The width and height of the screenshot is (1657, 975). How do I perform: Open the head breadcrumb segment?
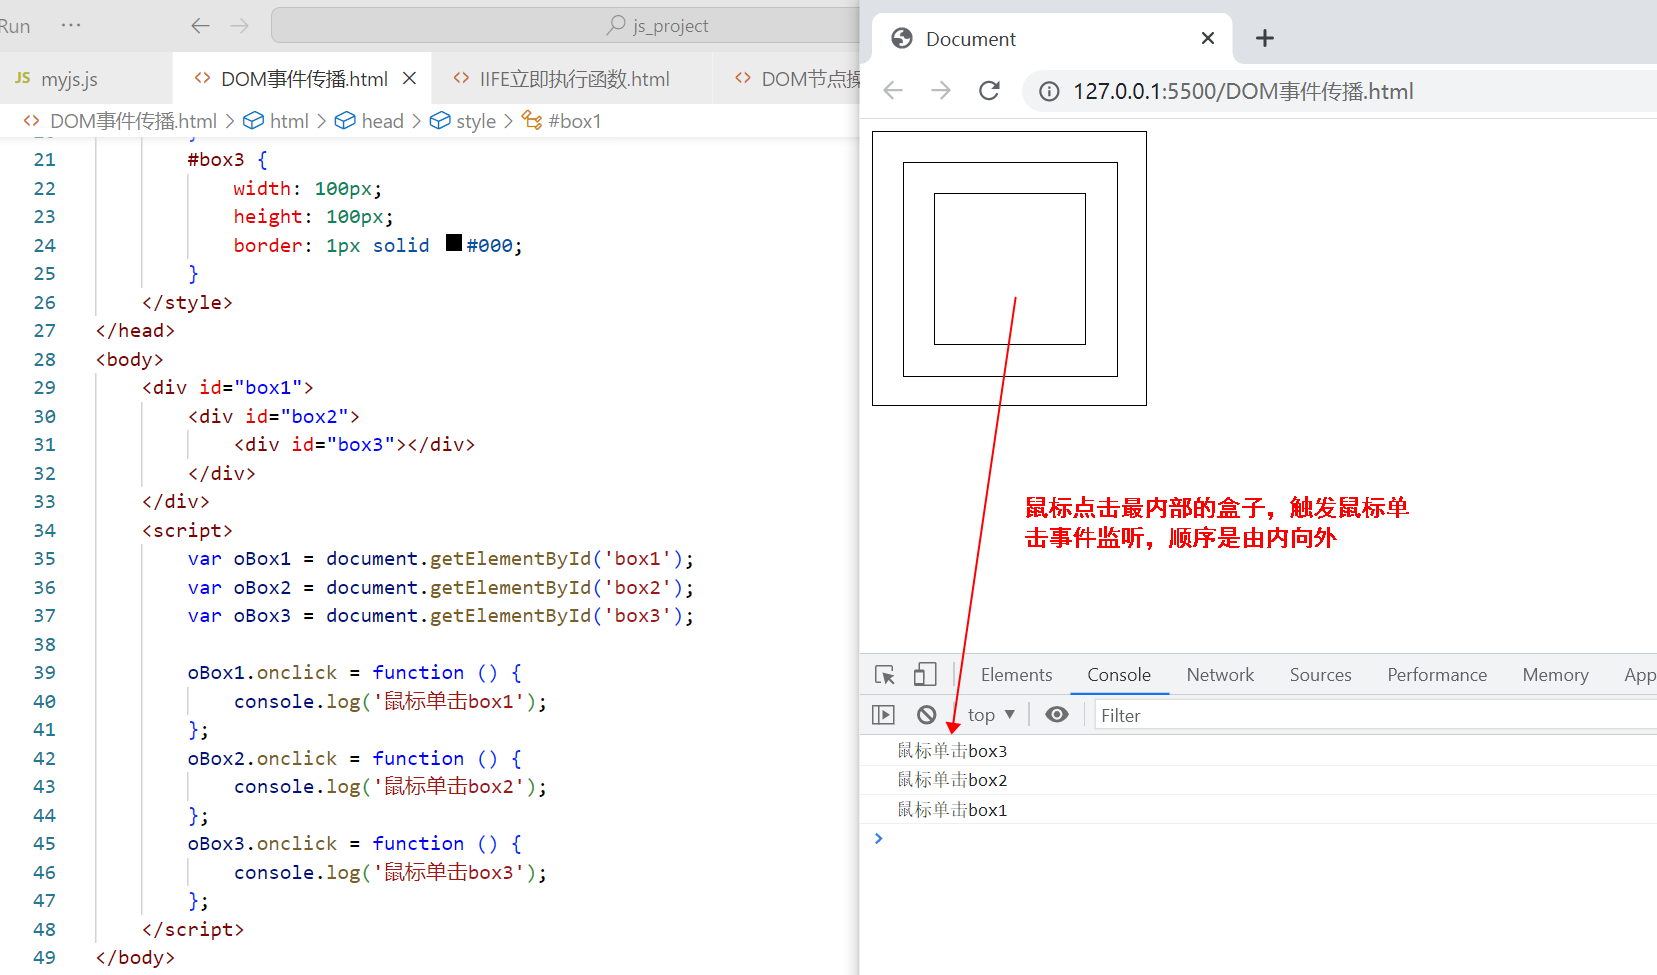[x=382, y=121]
